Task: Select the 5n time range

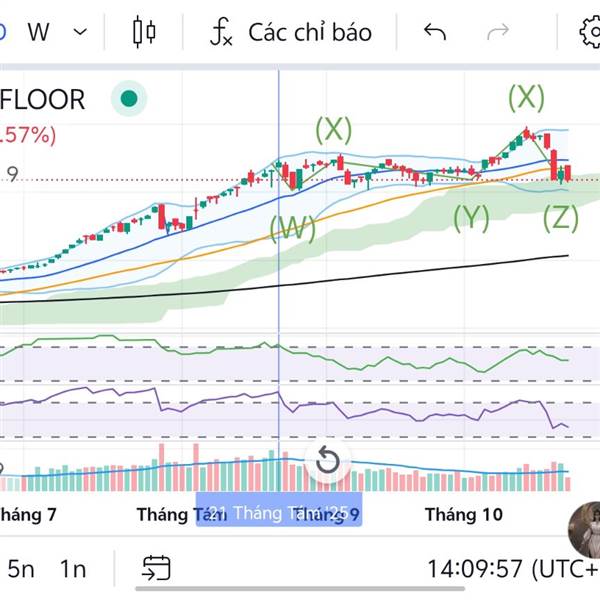Action: pos(21,569)
